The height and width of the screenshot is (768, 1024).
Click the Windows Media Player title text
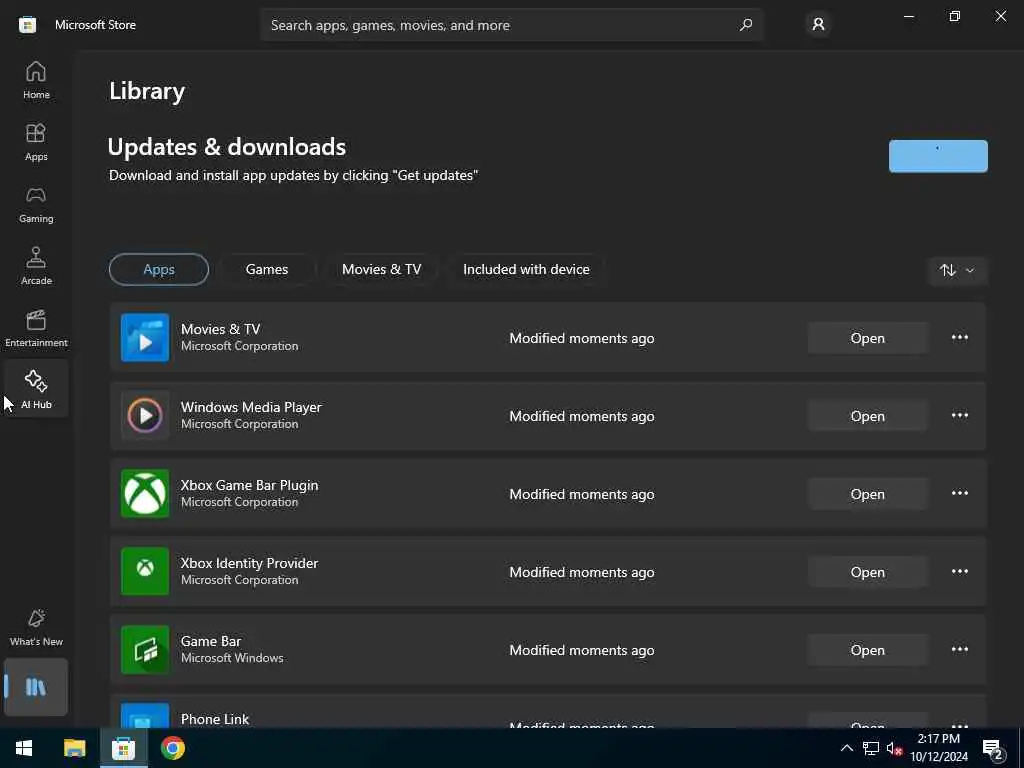point(251,407)
